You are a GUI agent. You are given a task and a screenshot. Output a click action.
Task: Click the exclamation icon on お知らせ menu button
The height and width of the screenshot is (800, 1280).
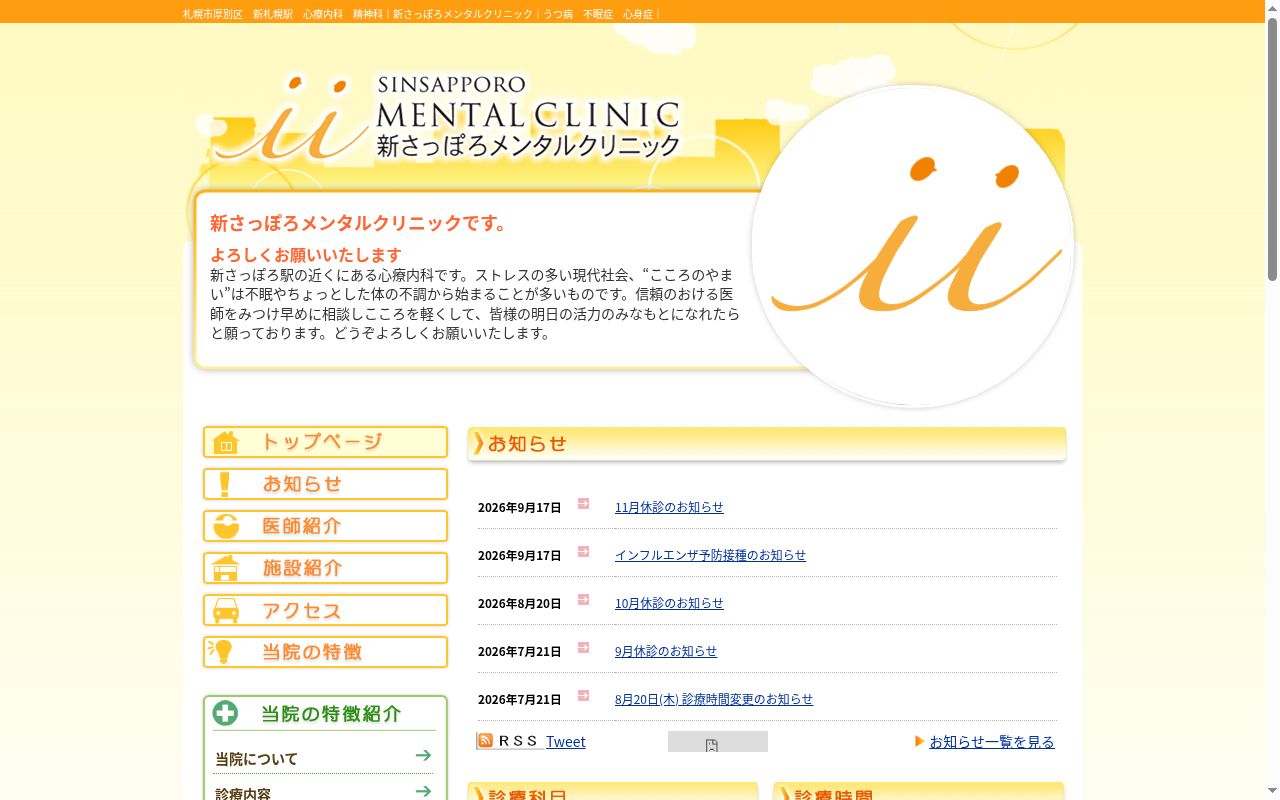pos(225,484)
